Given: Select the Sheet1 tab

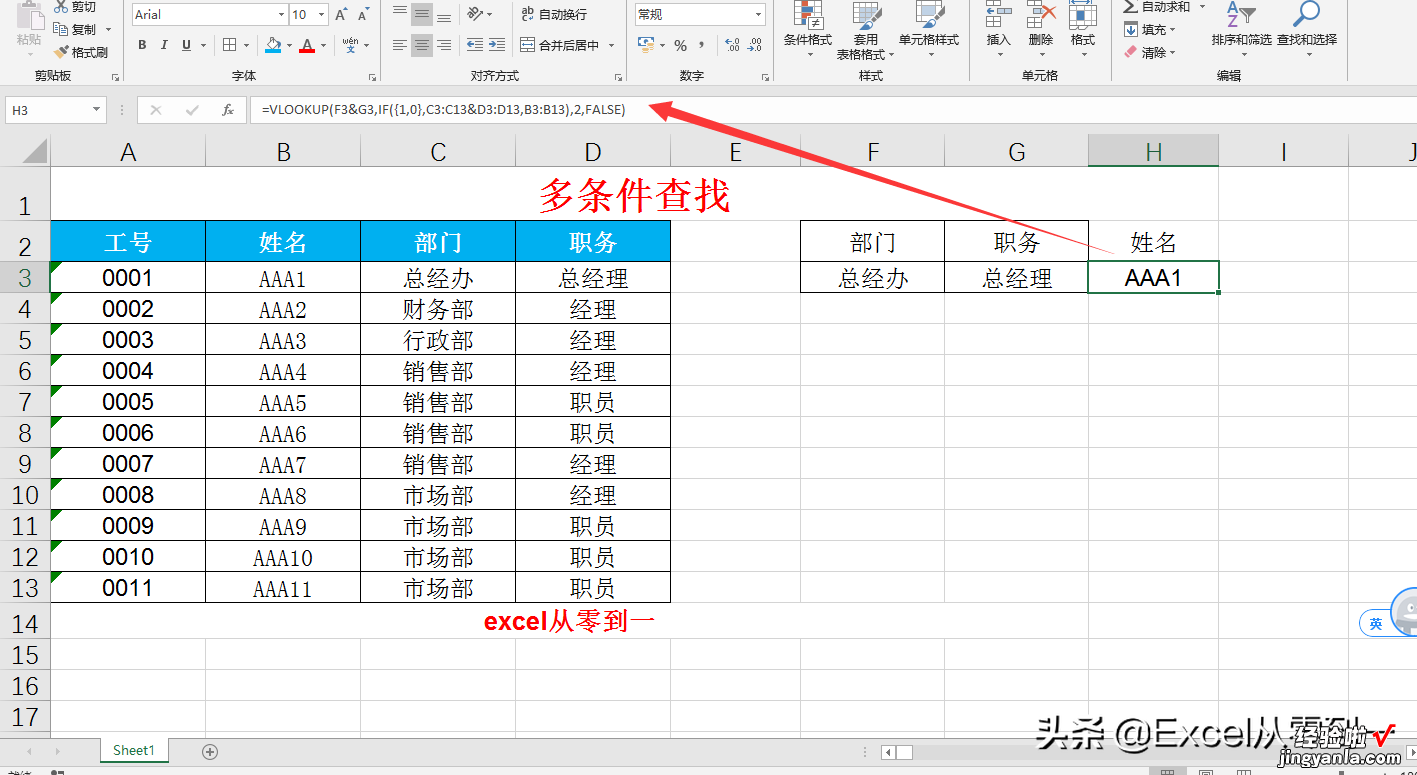Looking at the screenshot, I should click(x=134, y=750).
